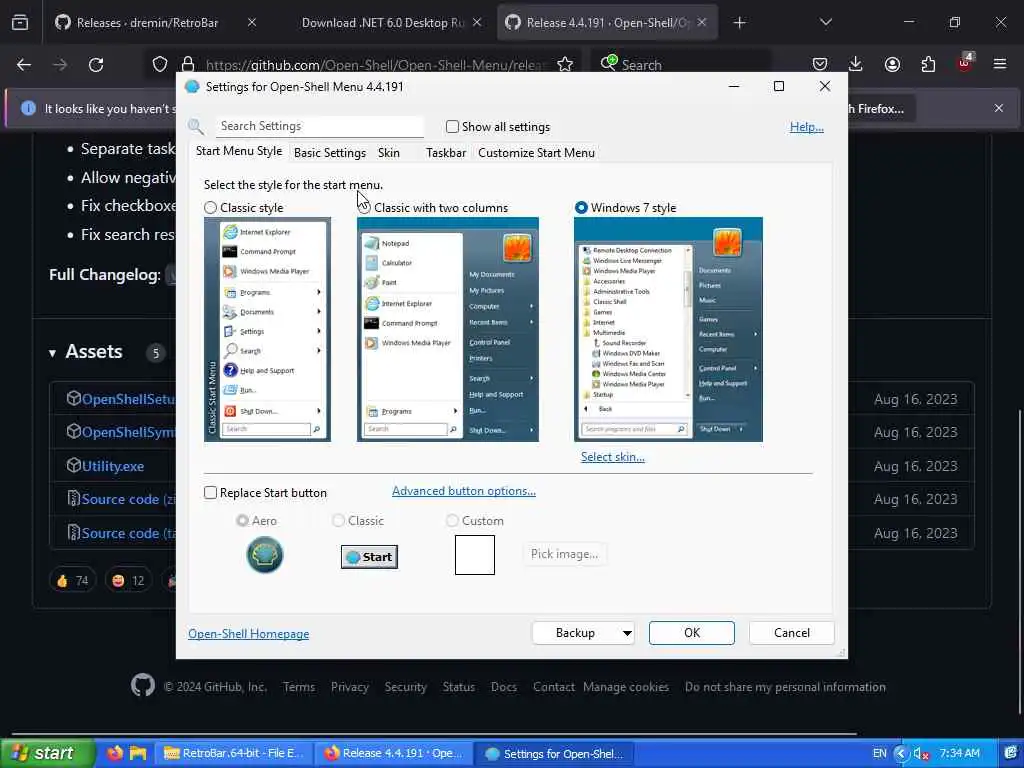Click the GitHub URL address field
The width and height of the screenshot is (1024, 768).
[x=376, y=65]
